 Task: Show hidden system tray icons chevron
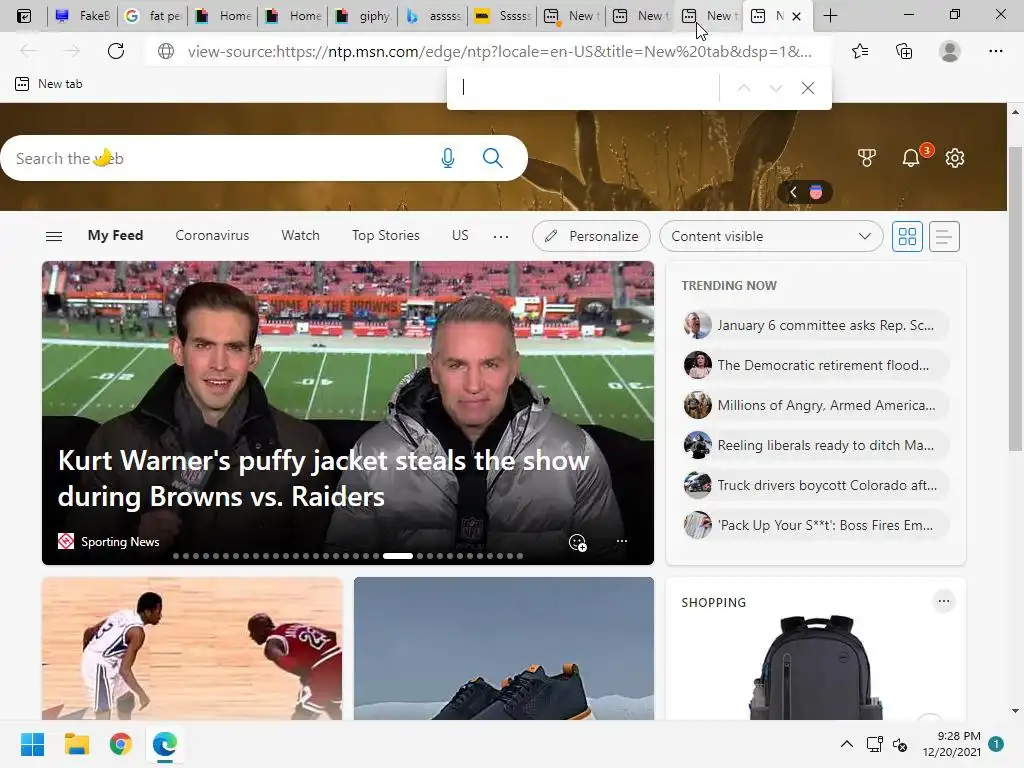click(x=846, y=744)
